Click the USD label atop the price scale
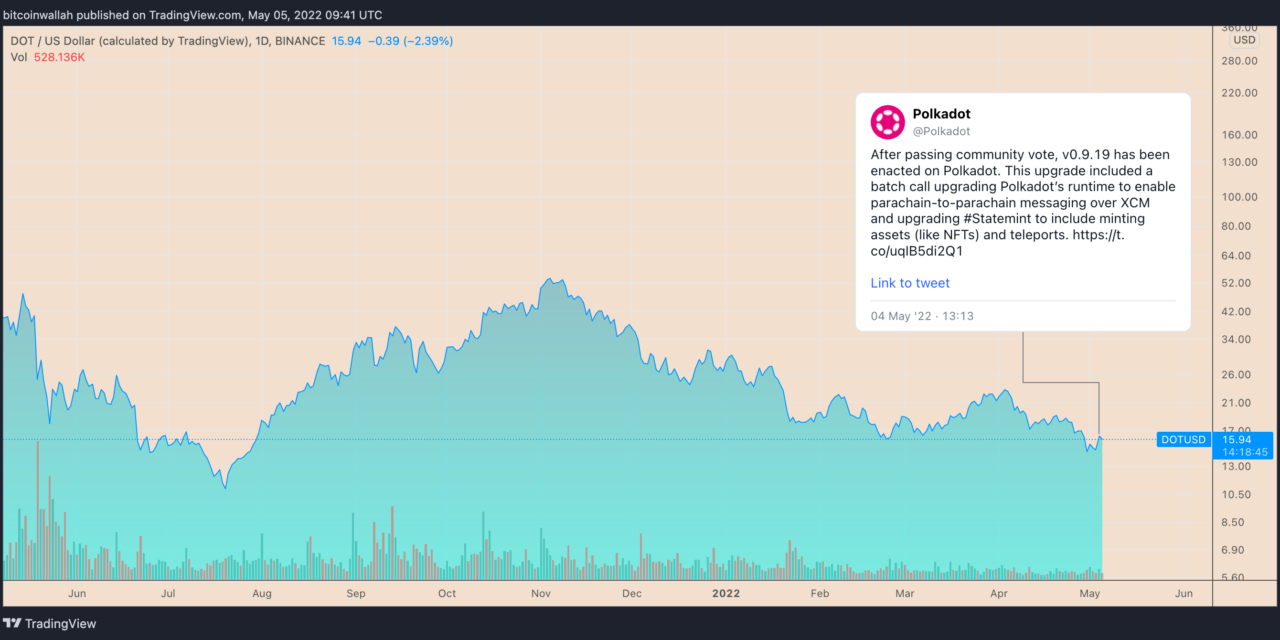 (1243, 40)
